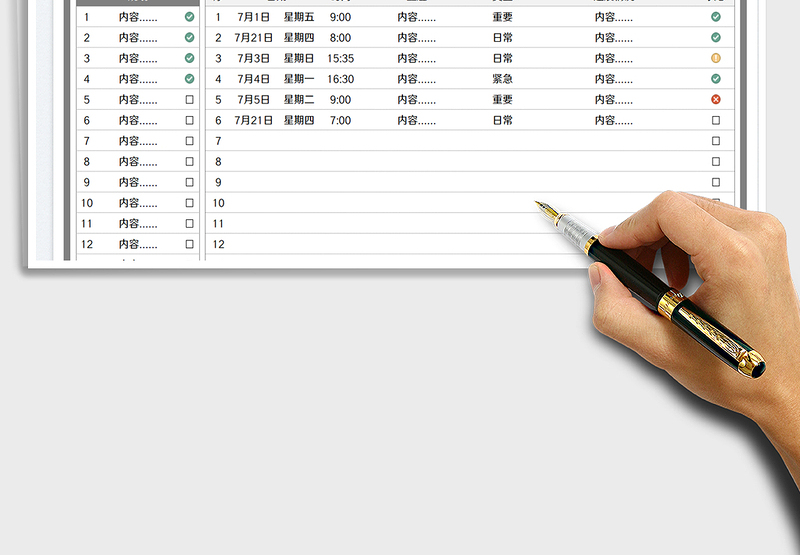Click green status check in 7月1日 row
The width and height of the screenshot is (800, 555).
[715, 17]
